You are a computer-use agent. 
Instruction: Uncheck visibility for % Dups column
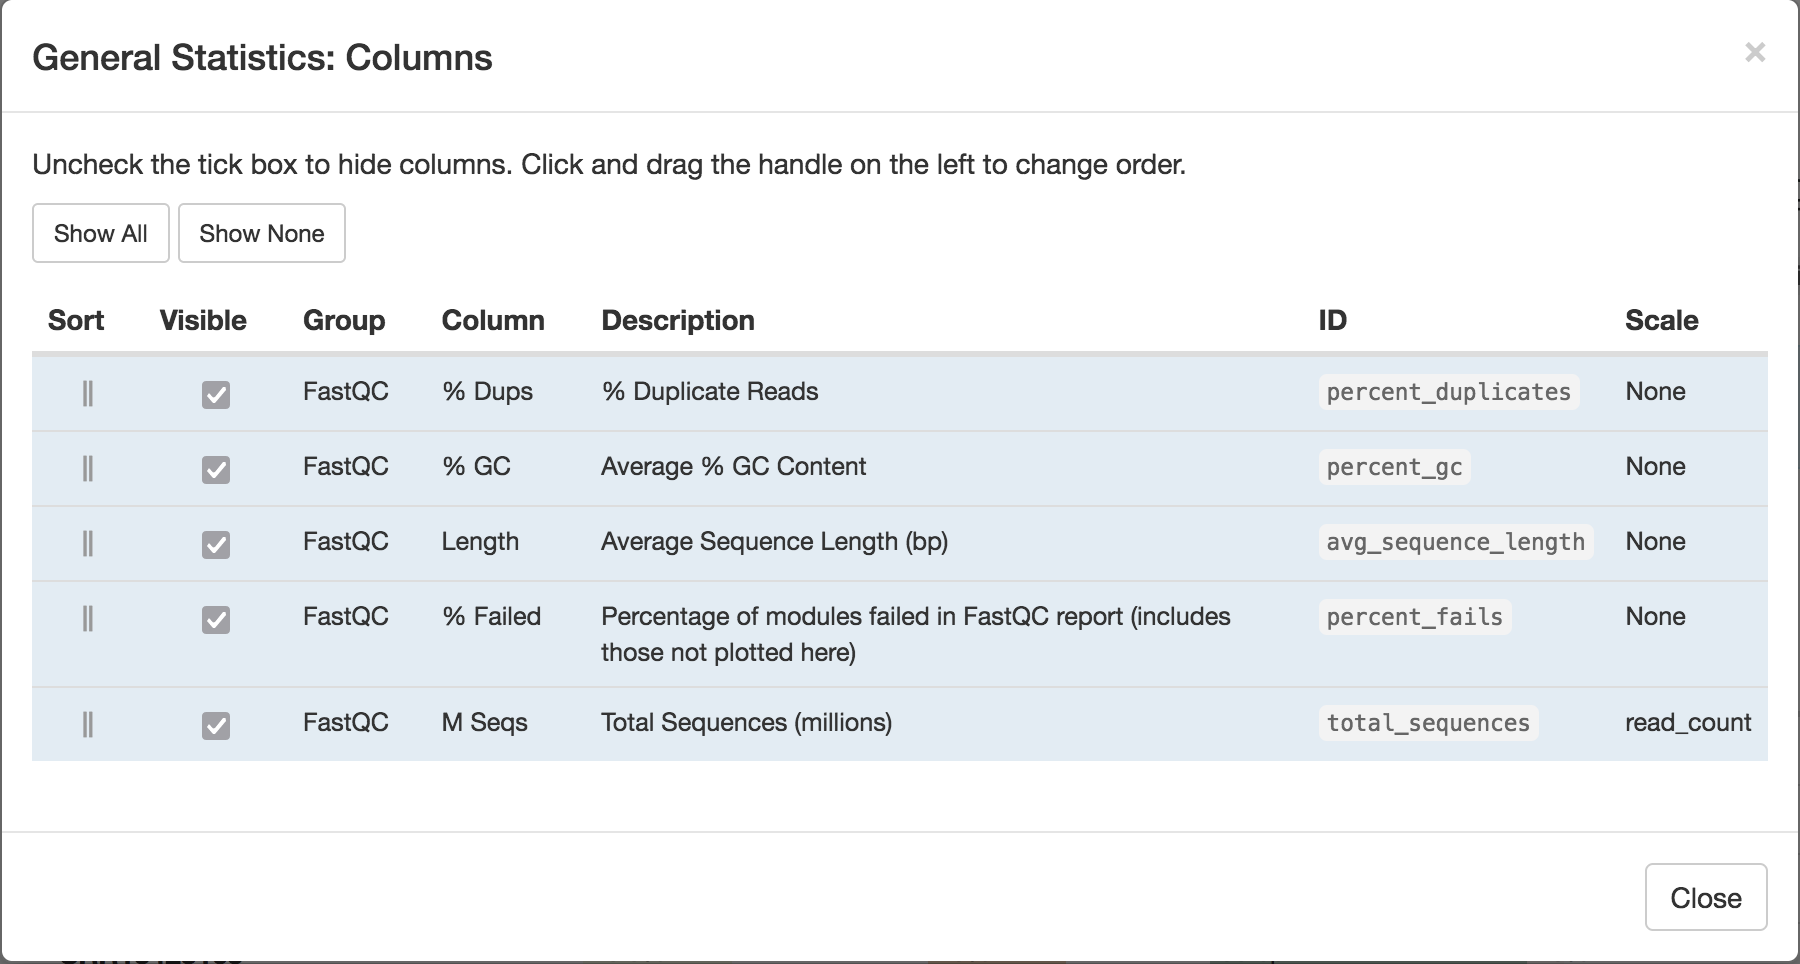point(216,394)
